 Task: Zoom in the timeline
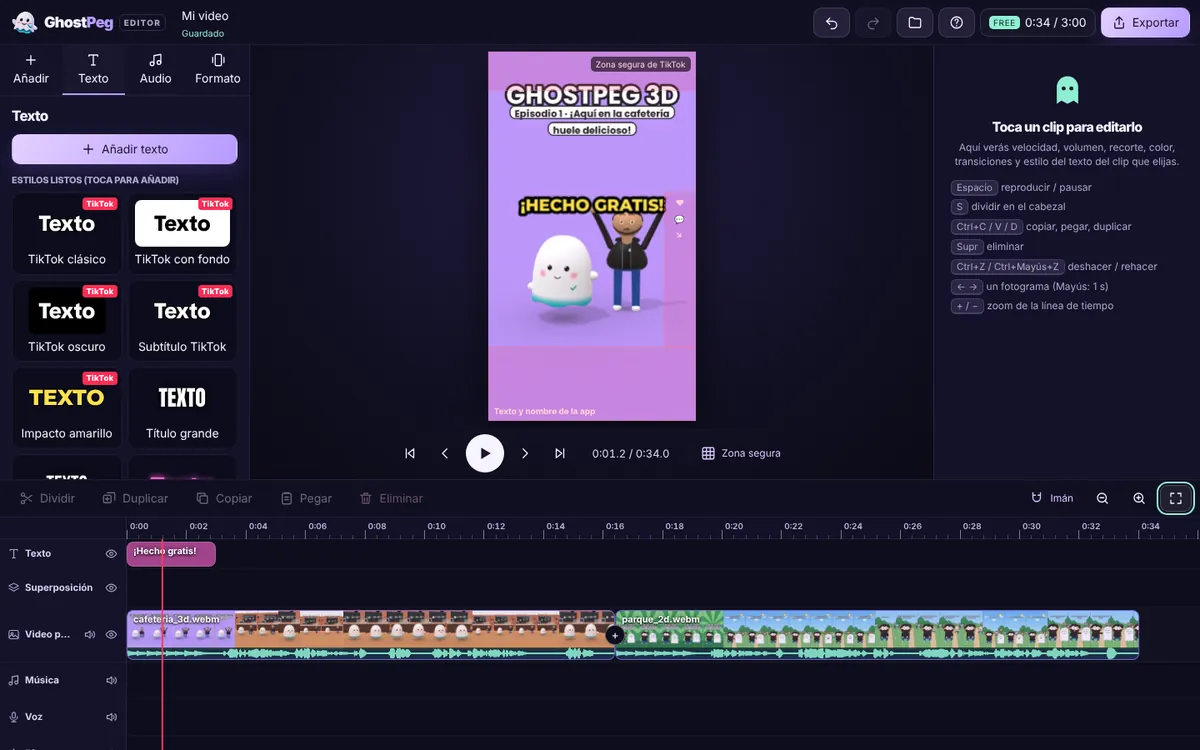[1139, 498]
